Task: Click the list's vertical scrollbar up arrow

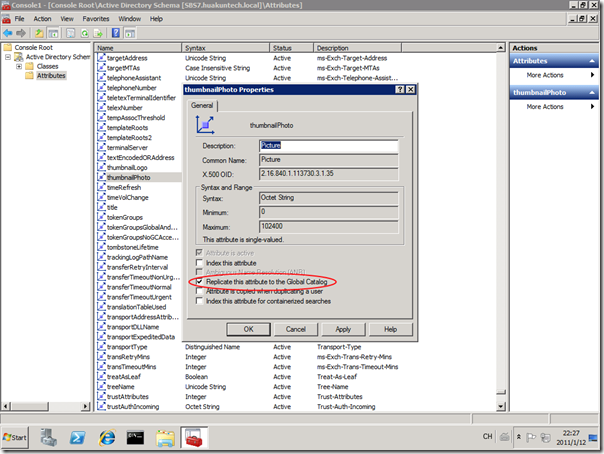Action: point(501,48)
